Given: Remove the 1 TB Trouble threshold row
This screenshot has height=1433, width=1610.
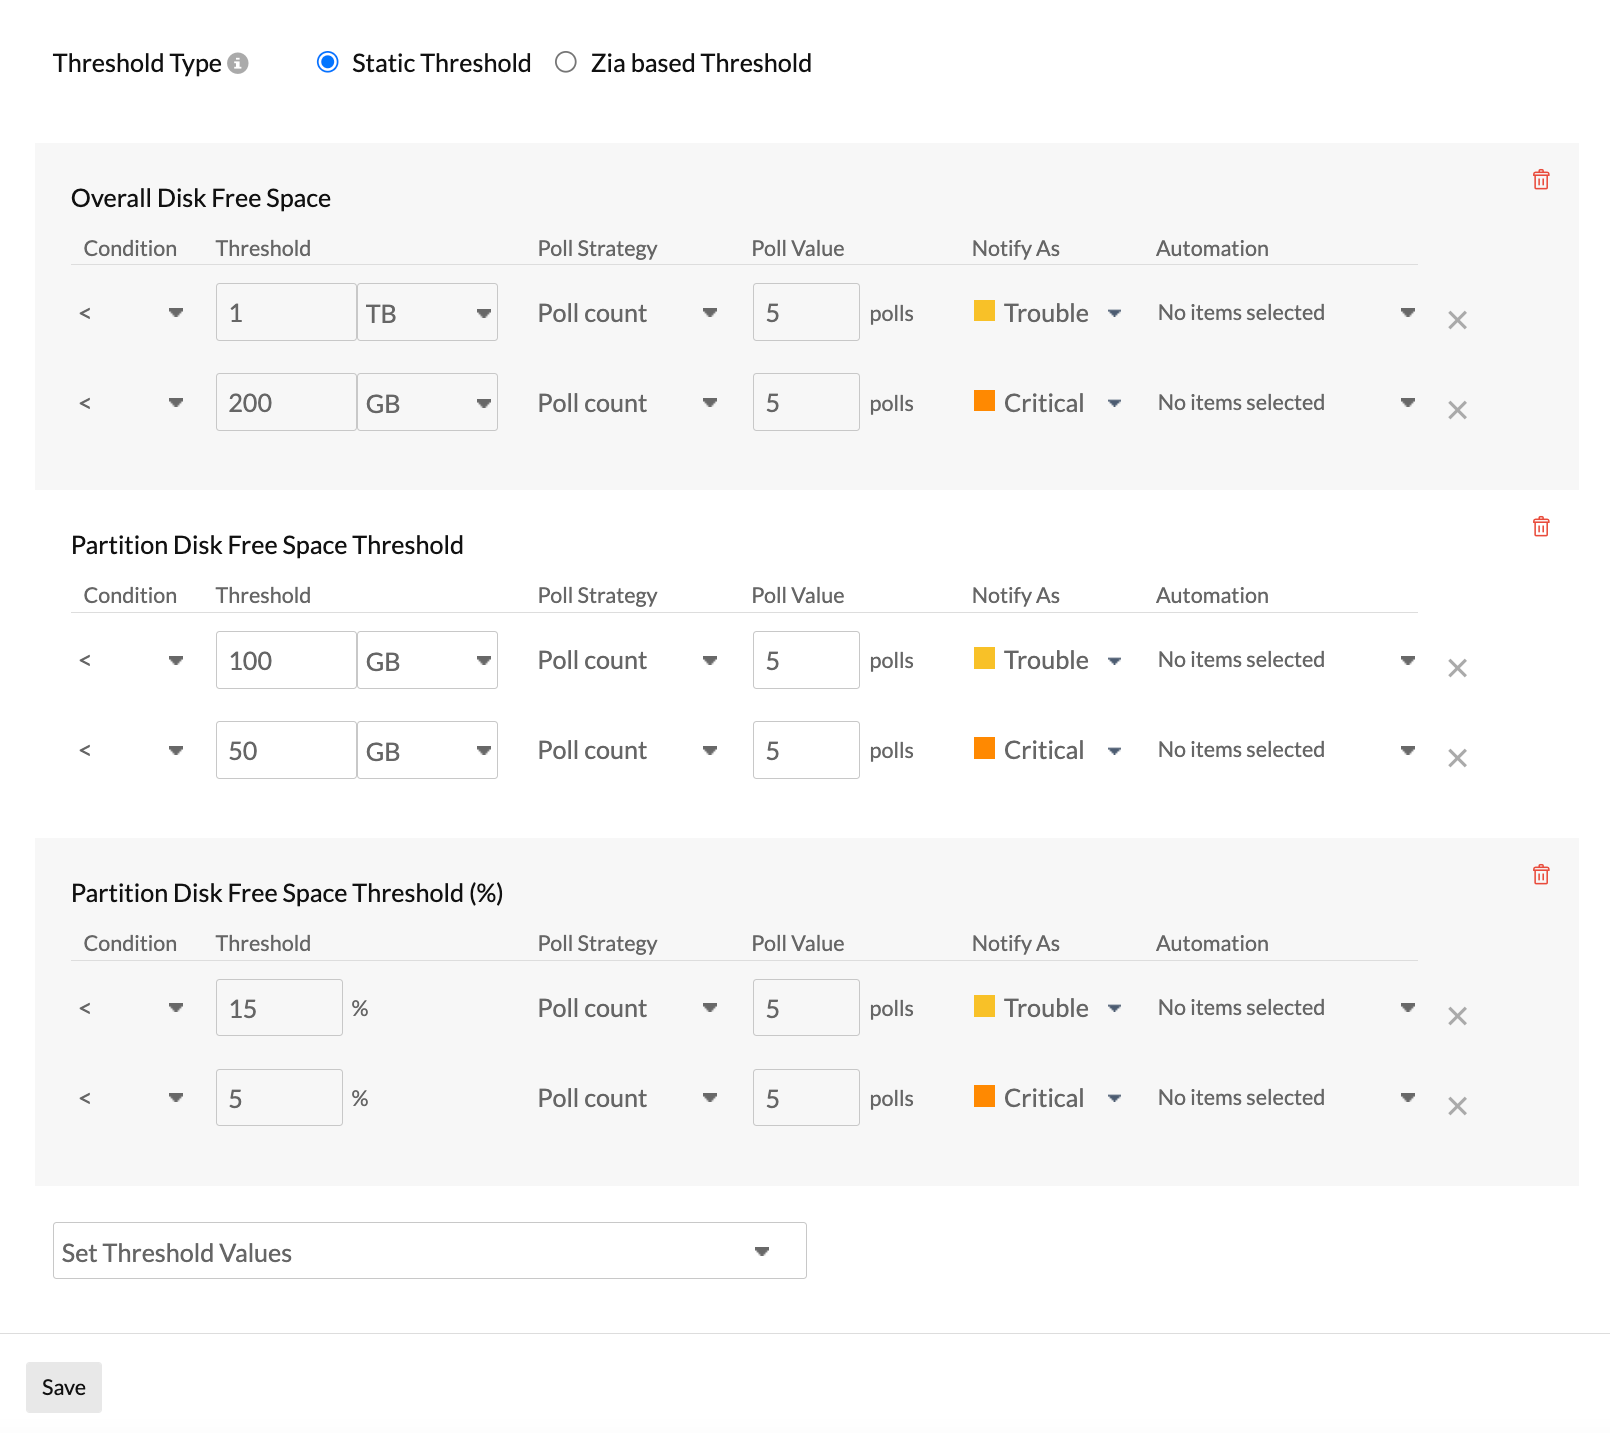Looking at the screenshot, I should click(1457, 320).
